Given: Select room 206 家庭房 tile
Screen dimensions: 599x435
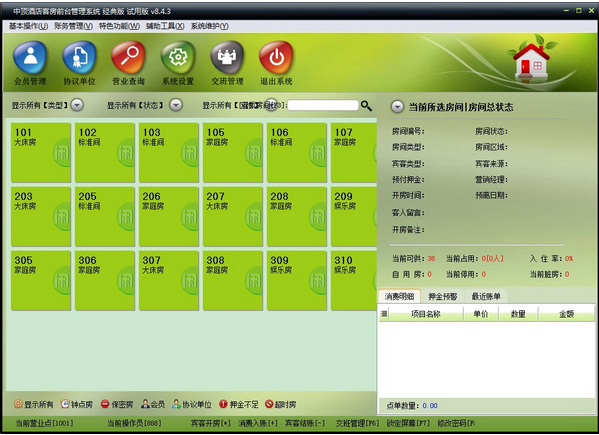Looking at the screenshot, I should (168, 216).
